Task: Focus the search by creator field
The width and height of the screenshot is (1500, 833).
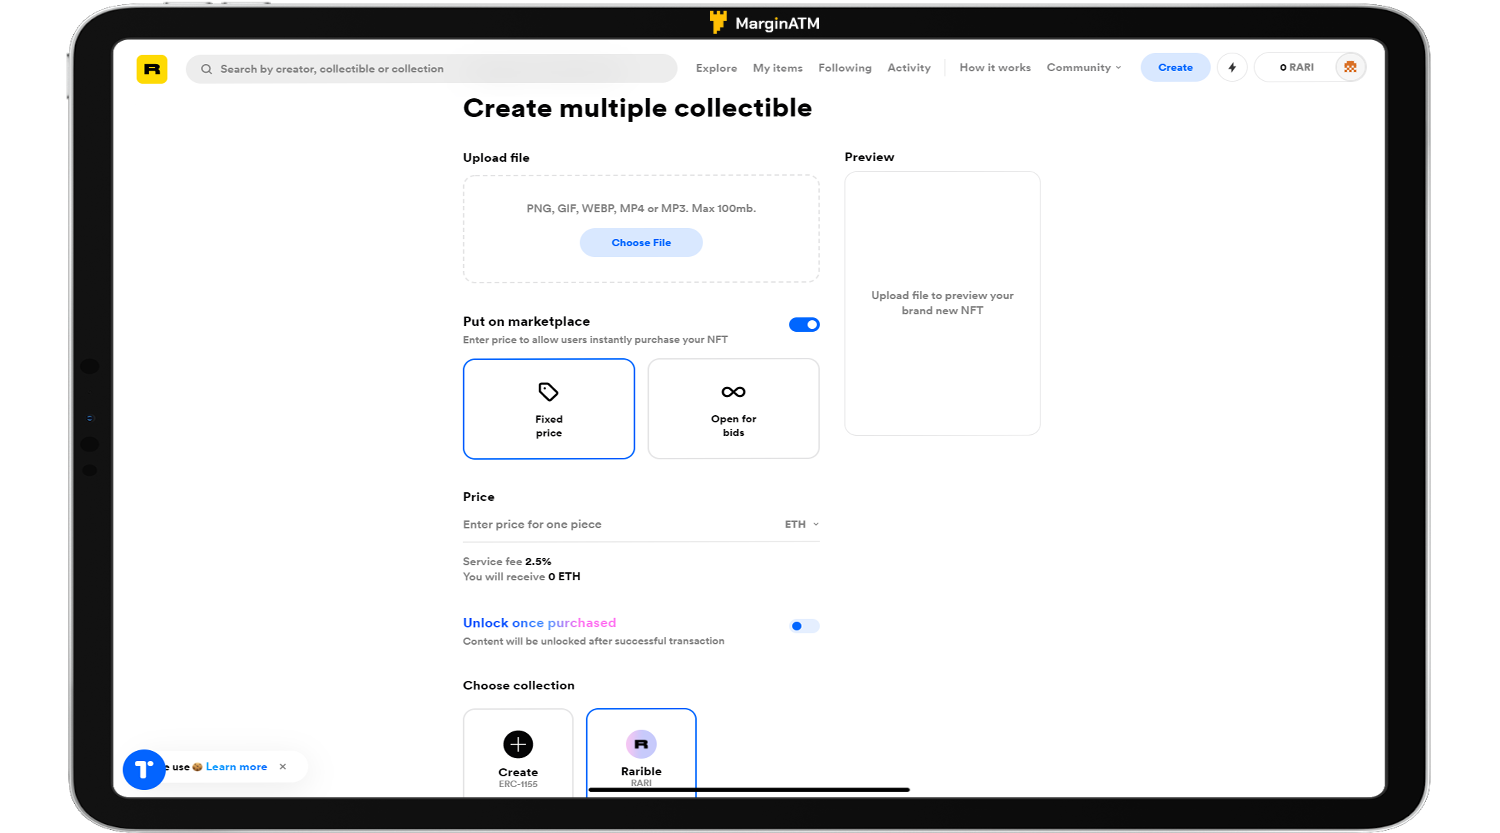Action: [431, 69]
